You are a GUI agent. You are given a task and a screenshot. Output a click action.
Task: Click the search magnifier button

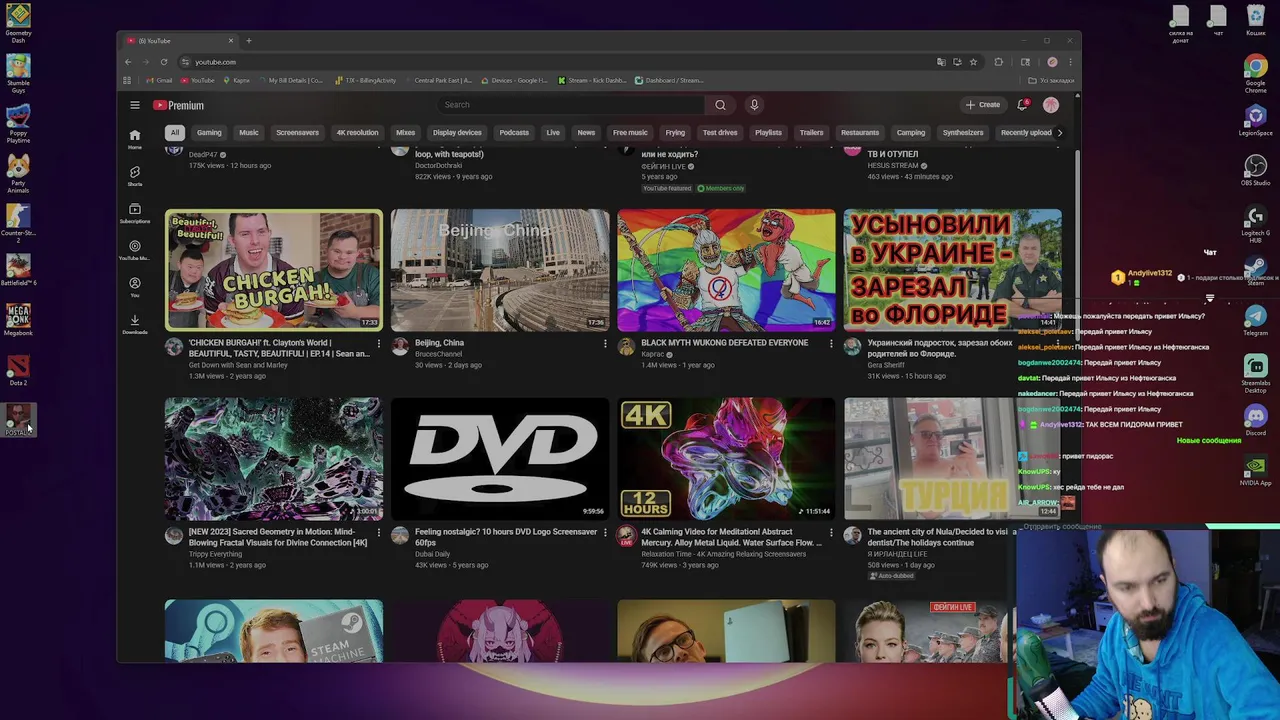point(720,105)
